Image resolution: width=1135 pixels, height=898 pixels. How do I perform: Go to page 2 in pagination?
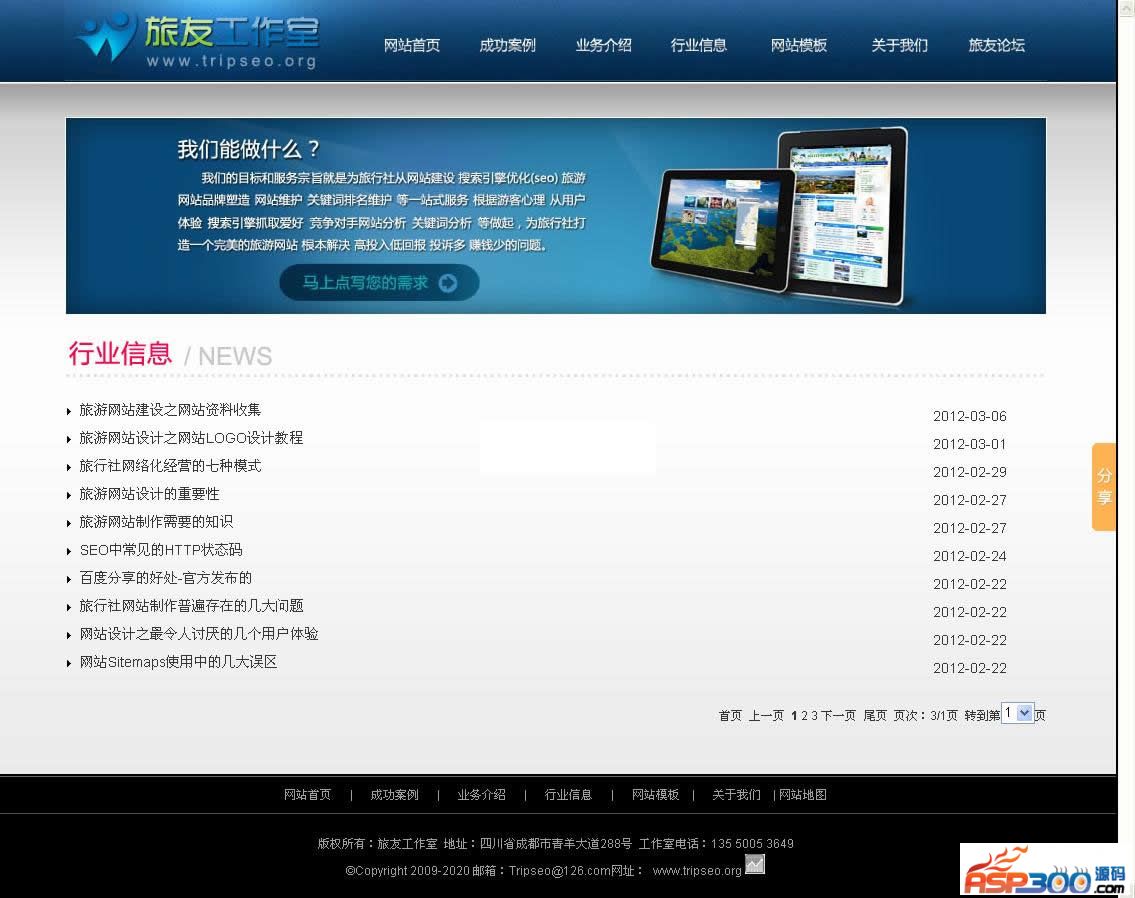[804, 716]
